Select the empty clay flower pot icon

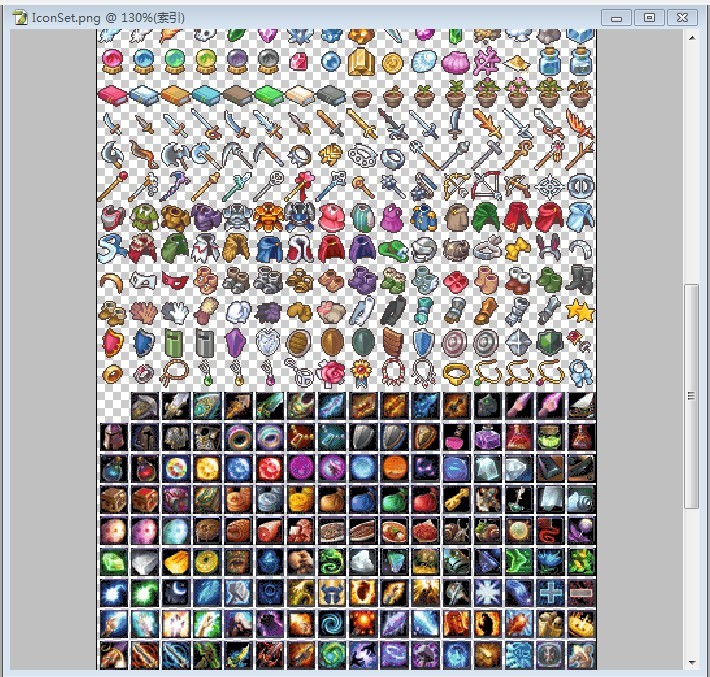[x=362, y=97]
